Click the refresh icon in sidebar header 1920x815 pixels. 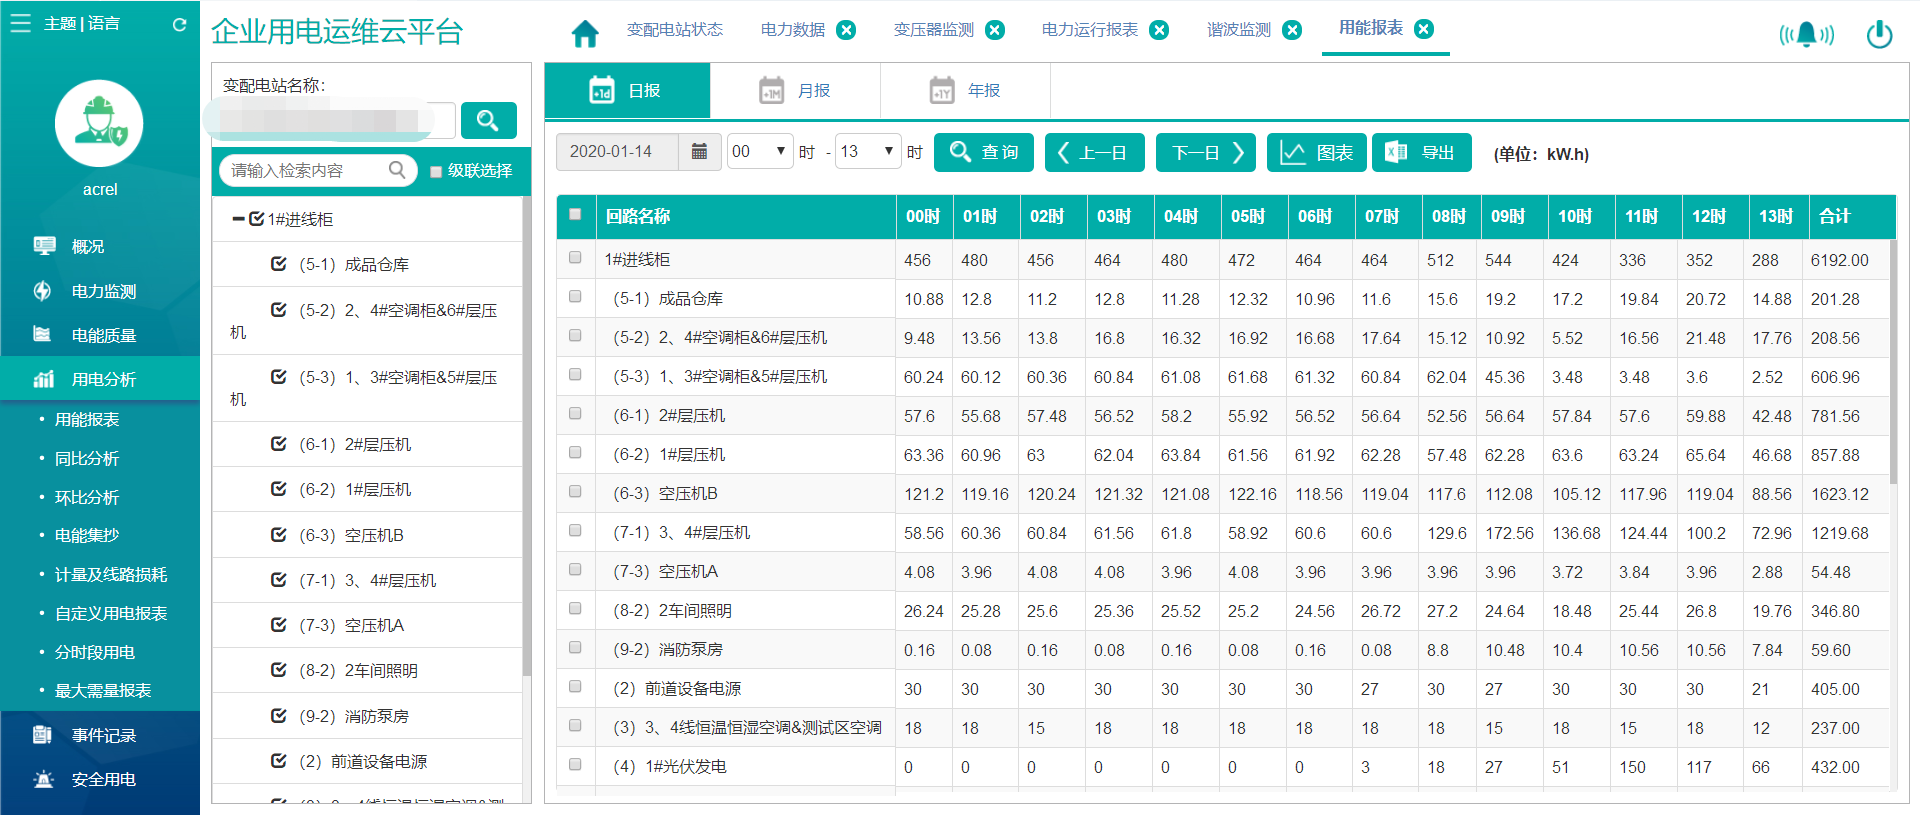coord(179,24)
